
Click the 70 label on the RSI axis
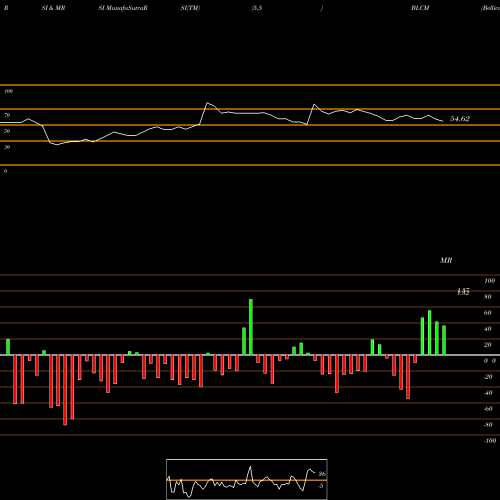pyautogui.click(x=7, y=115)
